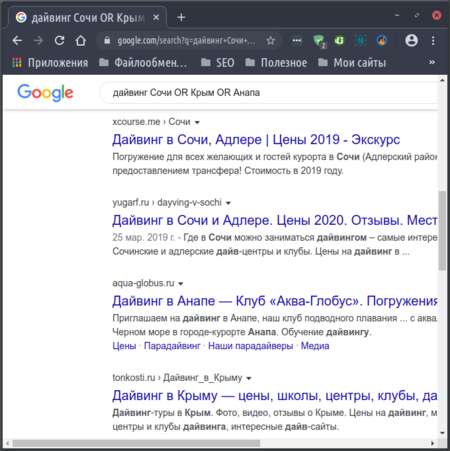Open the SEO bookmark folder
The width and height of the screenshot is (450, 451).
(218, 63)
